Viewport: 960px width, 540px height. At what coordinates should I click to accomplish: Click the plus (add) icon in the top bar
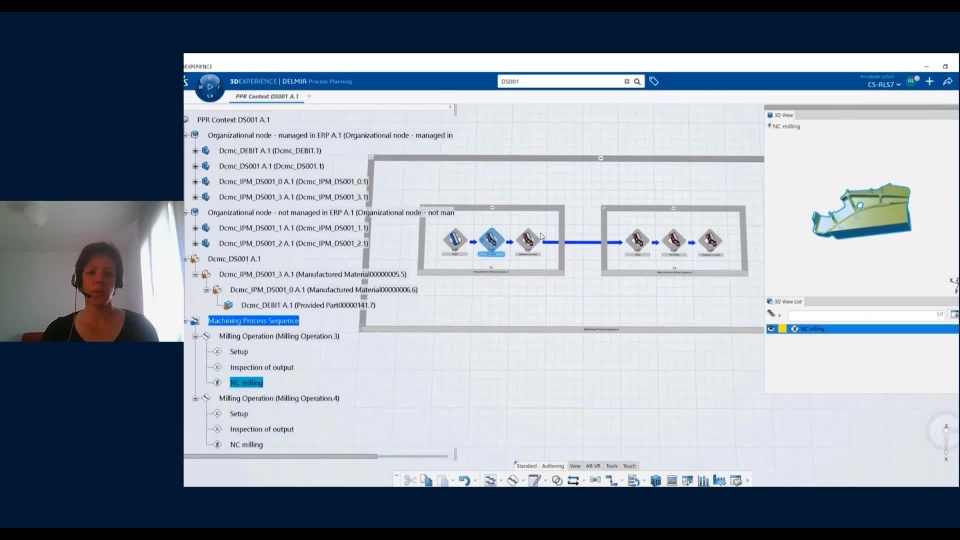coord(929,81)
